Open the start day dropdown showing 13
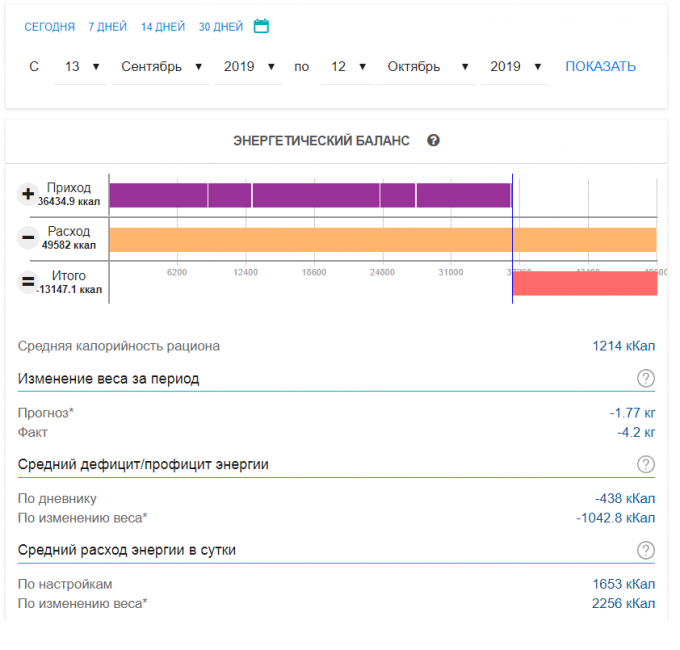 click(81, 67)
